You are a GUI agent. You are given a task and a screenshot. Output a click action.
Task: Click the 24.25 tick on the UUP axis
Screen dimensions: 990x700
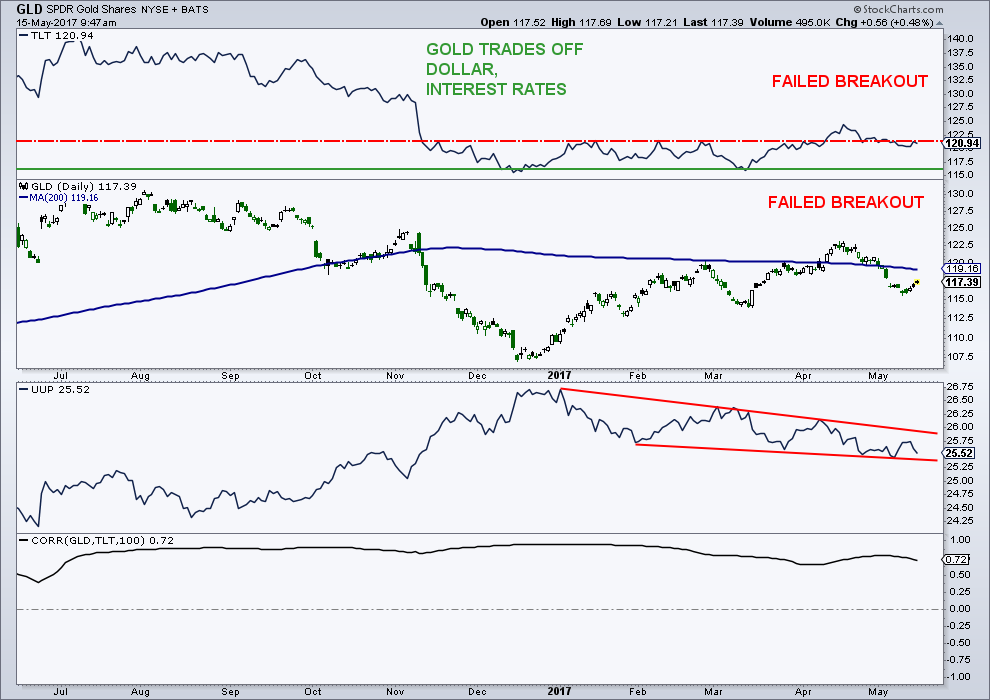point(960,521)
